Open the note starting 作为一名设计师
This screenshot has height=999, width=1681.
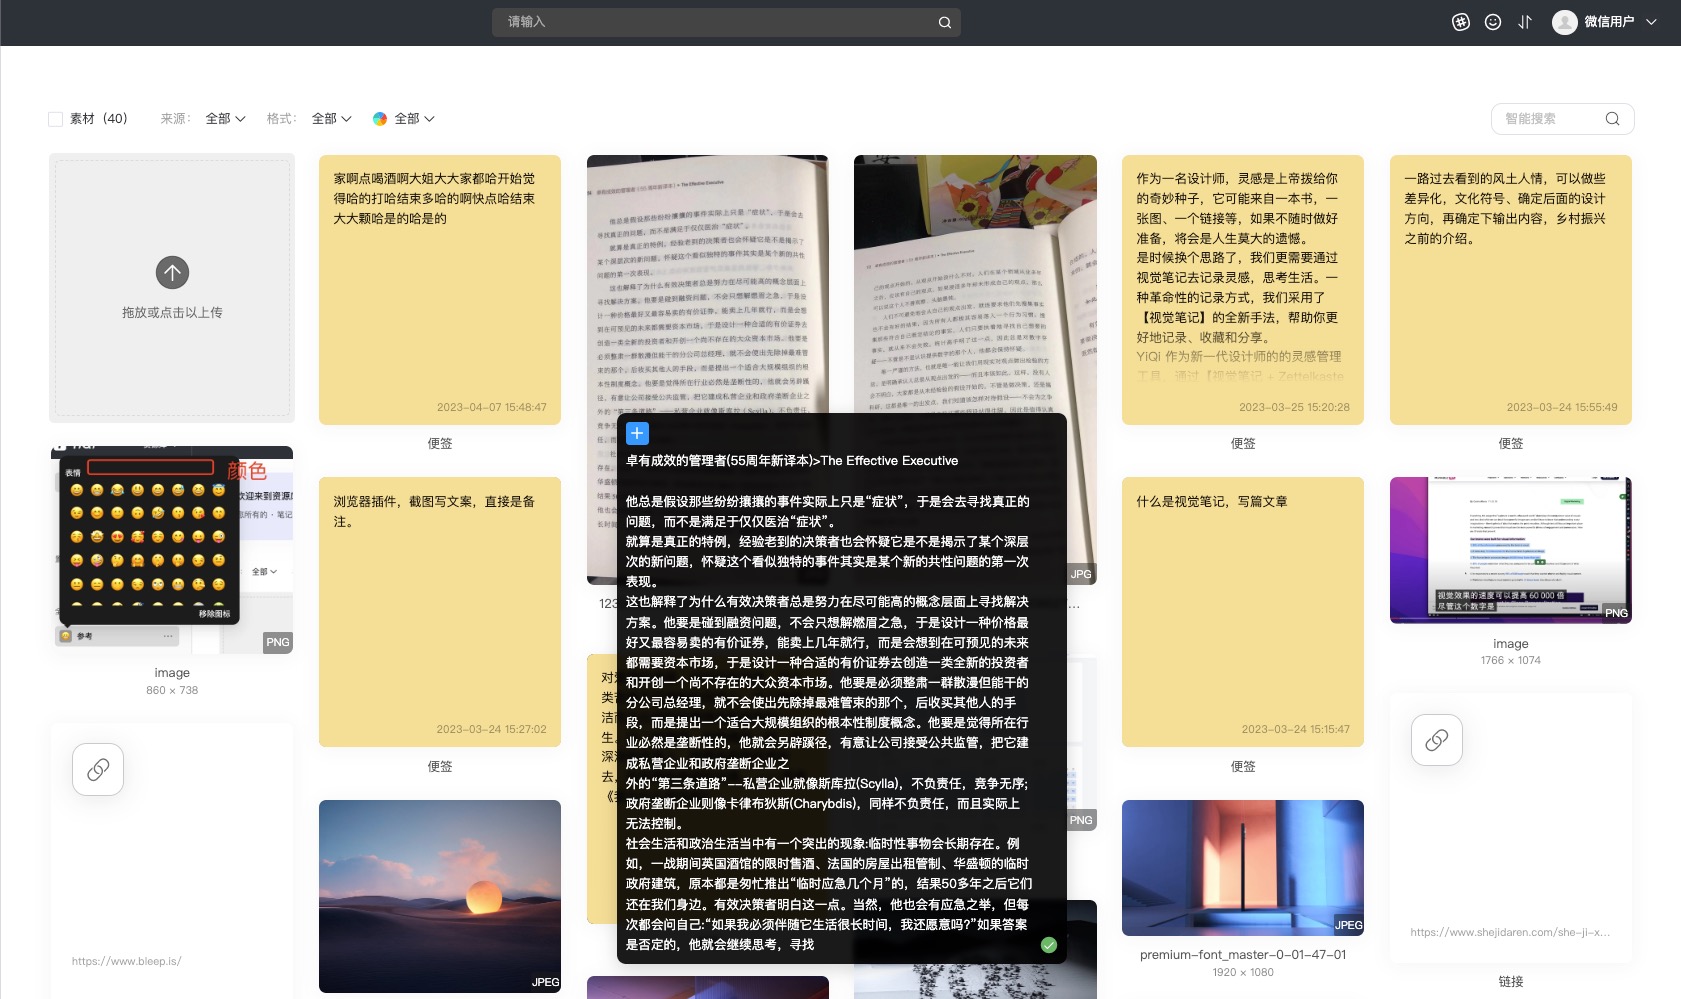point(1243,290)
